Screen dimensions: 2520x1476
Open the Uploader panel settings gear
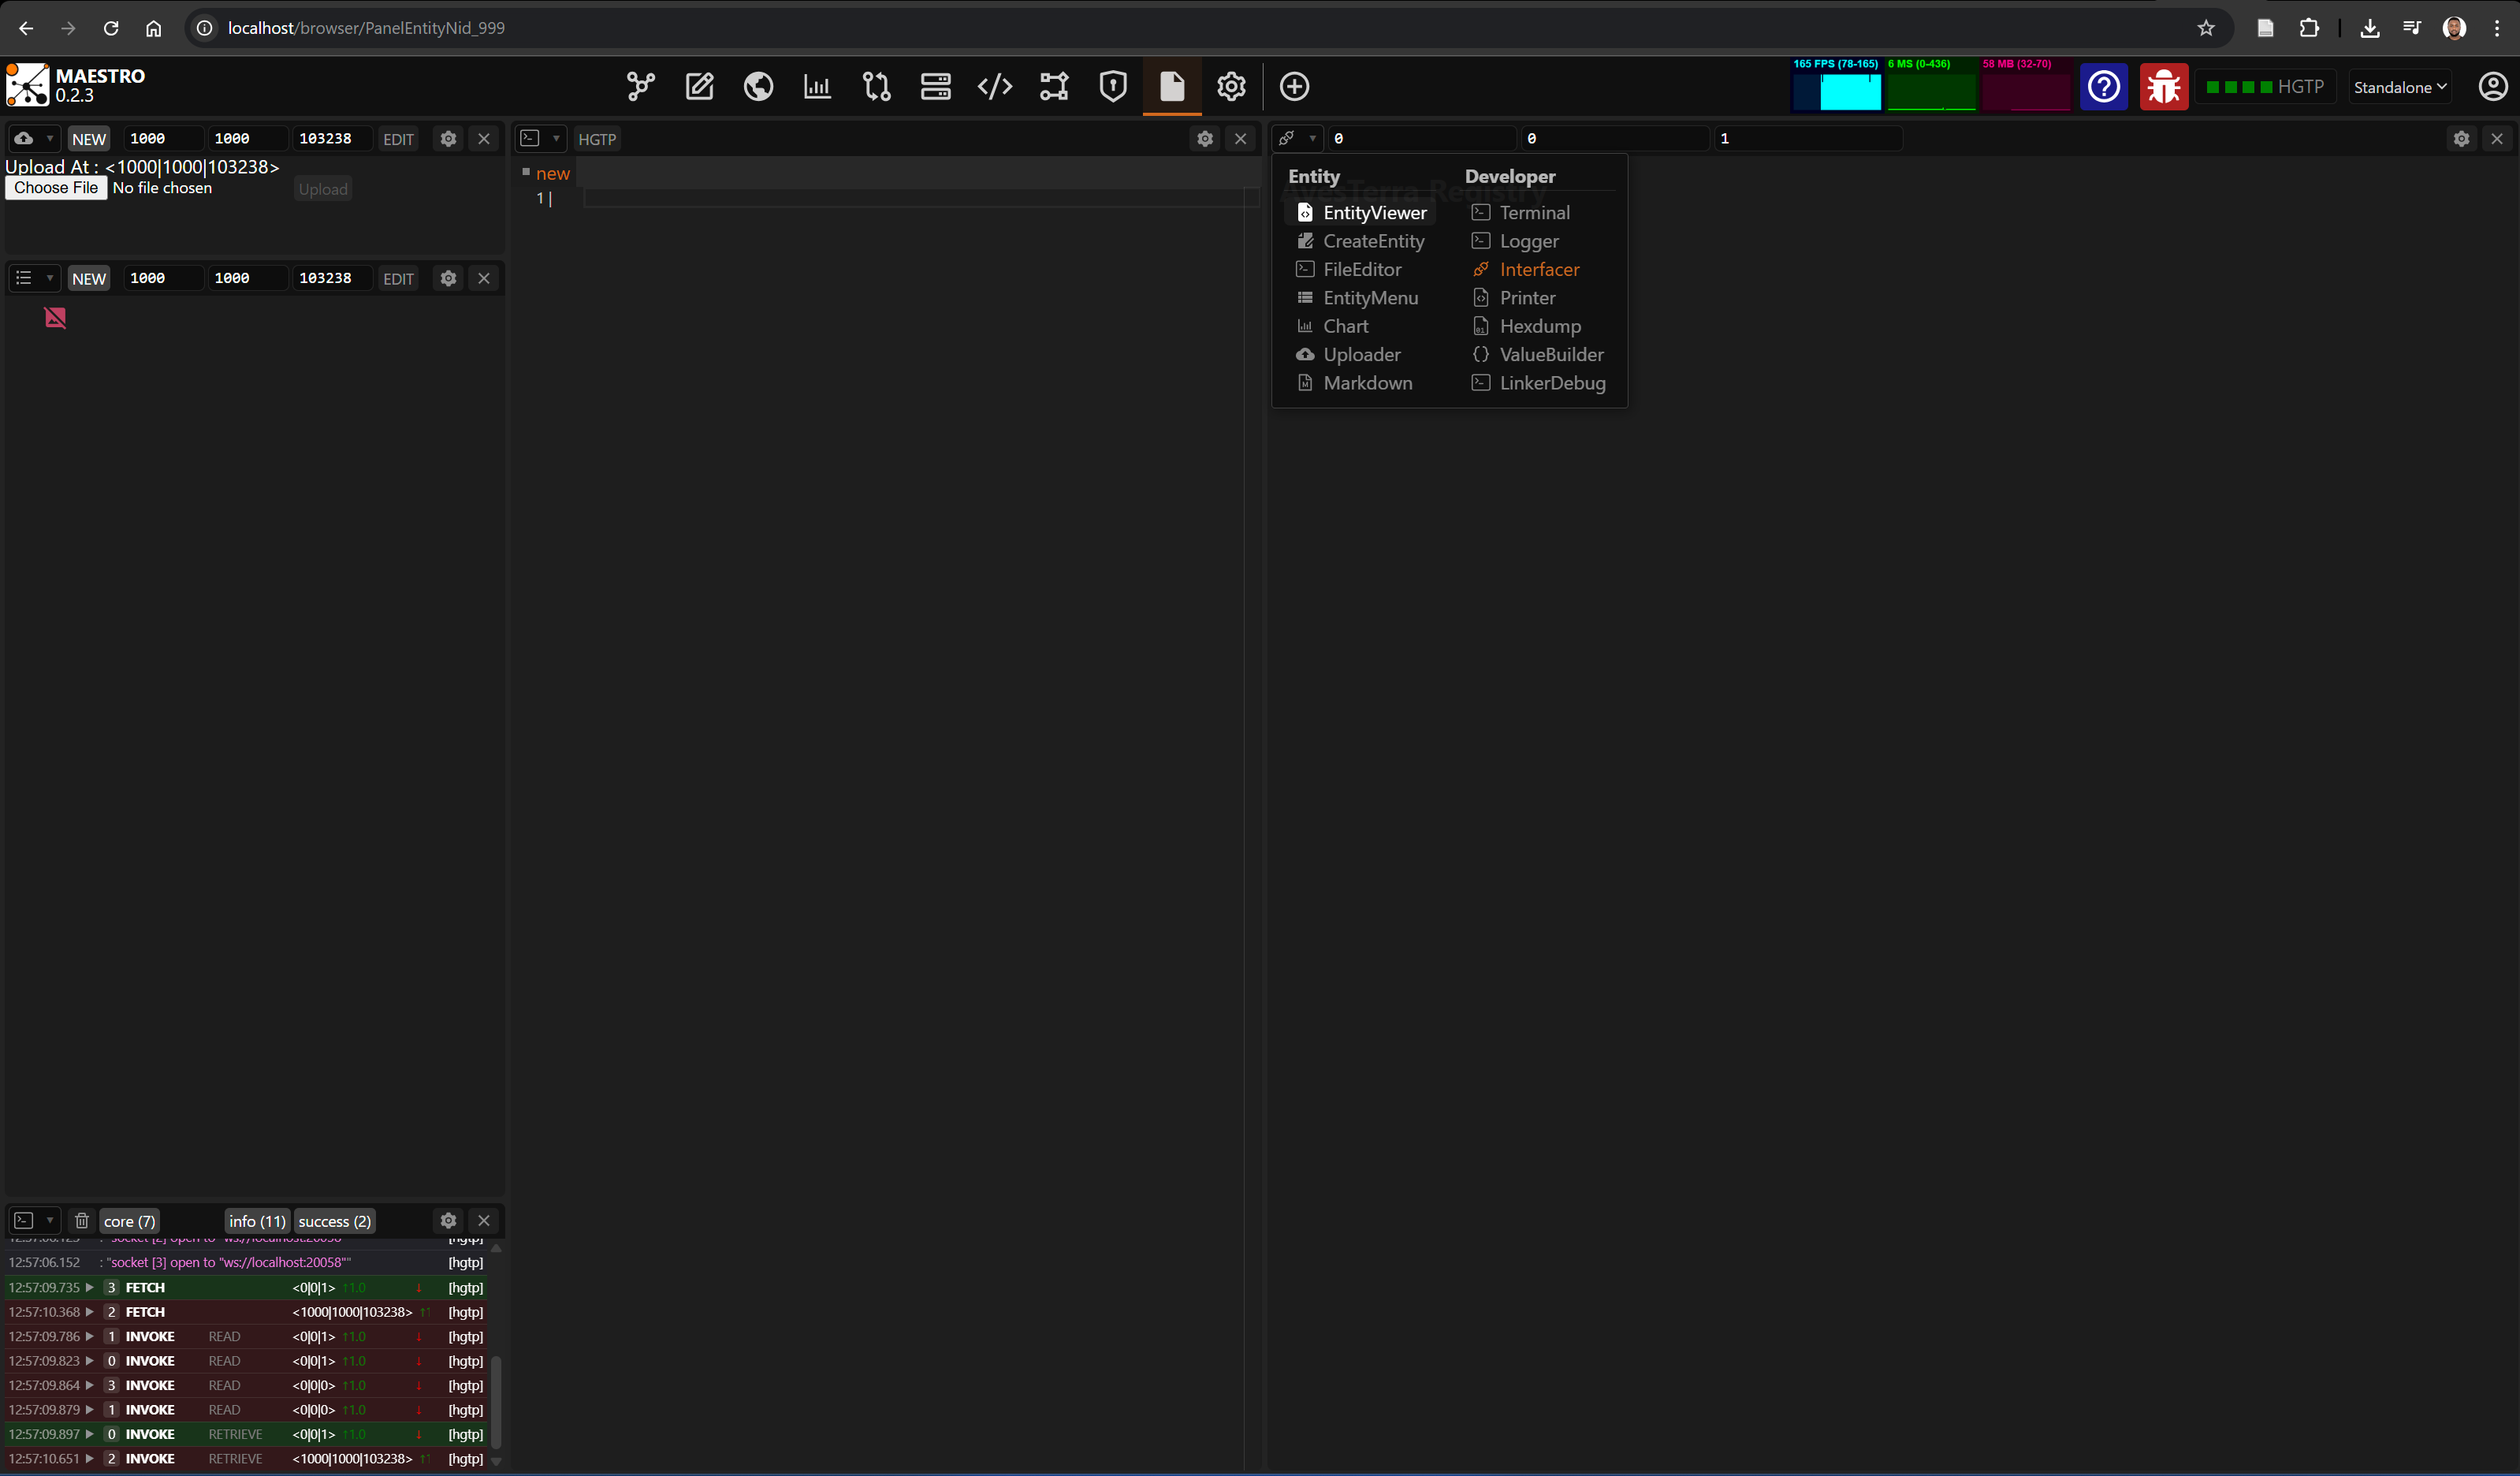(x=448, y=139)
